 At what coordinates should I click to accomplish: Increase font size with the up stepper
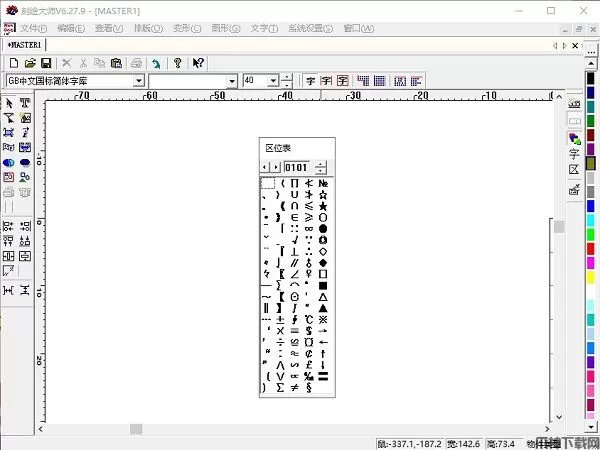click(x=287, y=77)
